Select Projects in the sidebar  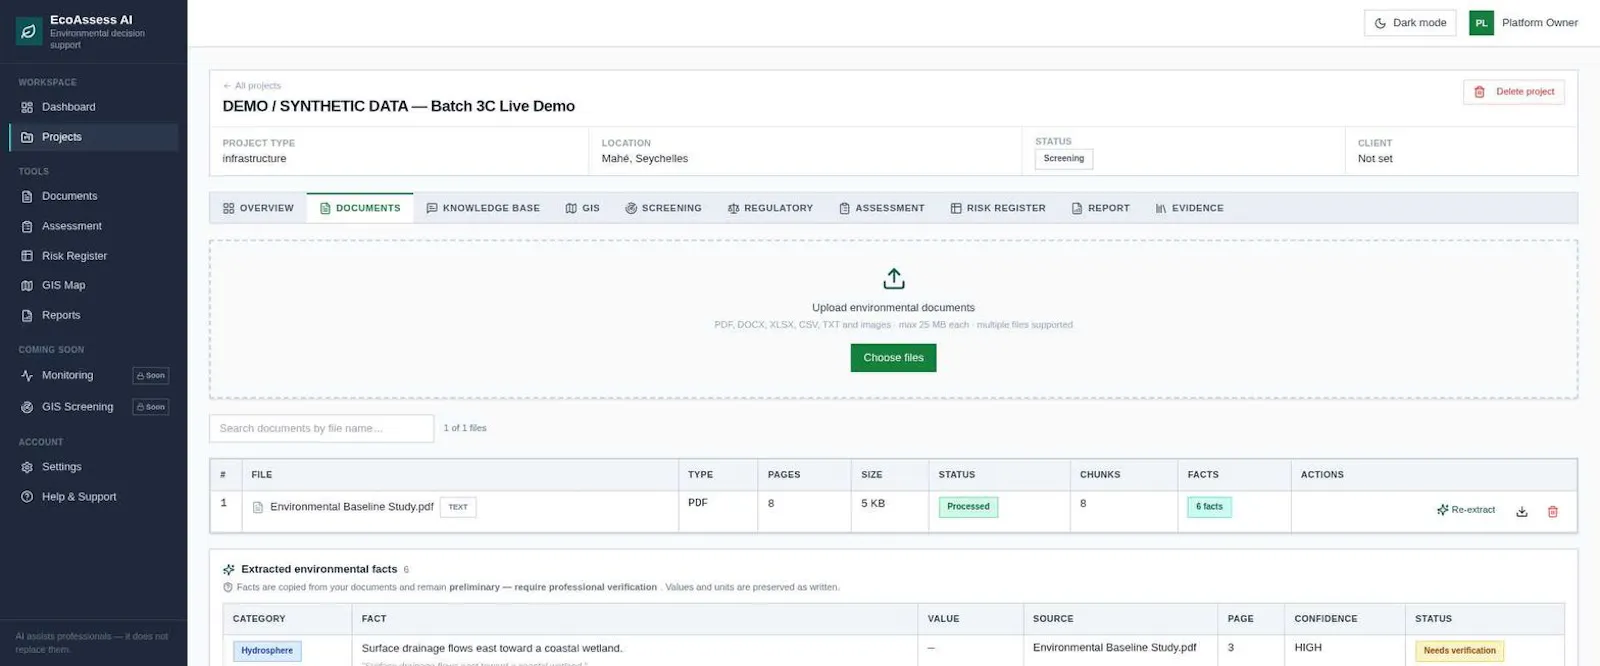93,137
